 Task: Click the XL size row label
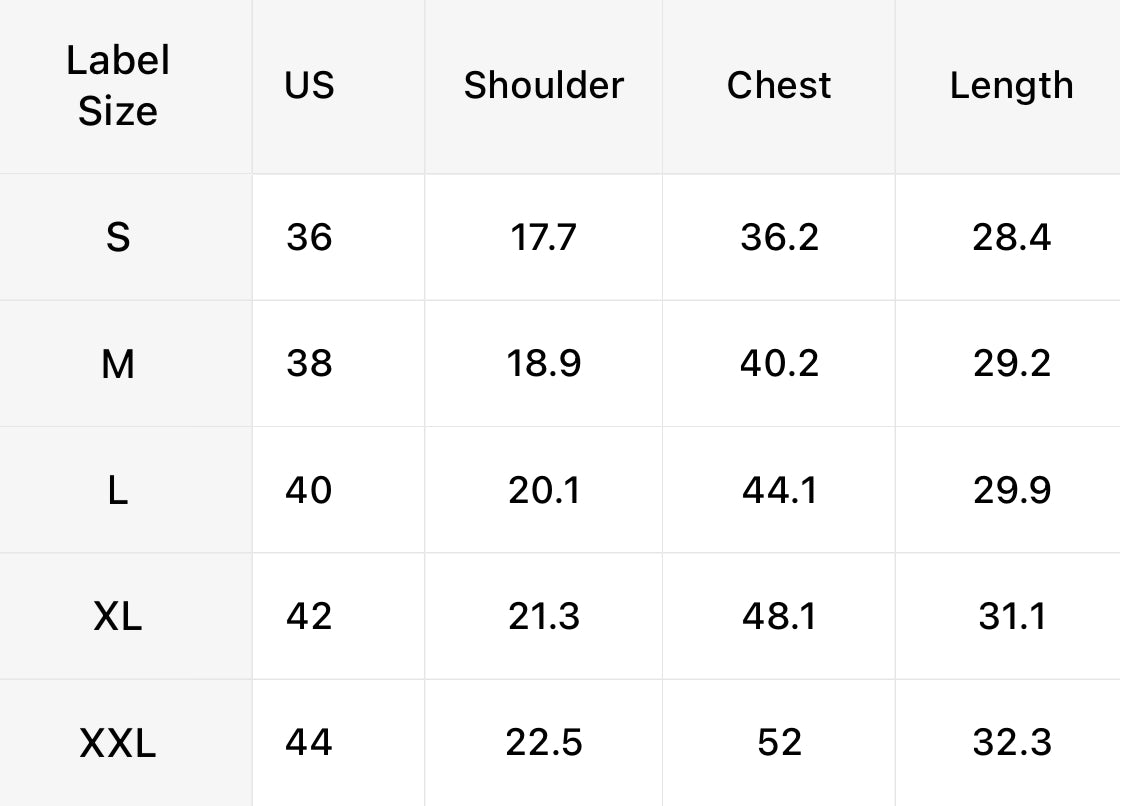(118, 616)
